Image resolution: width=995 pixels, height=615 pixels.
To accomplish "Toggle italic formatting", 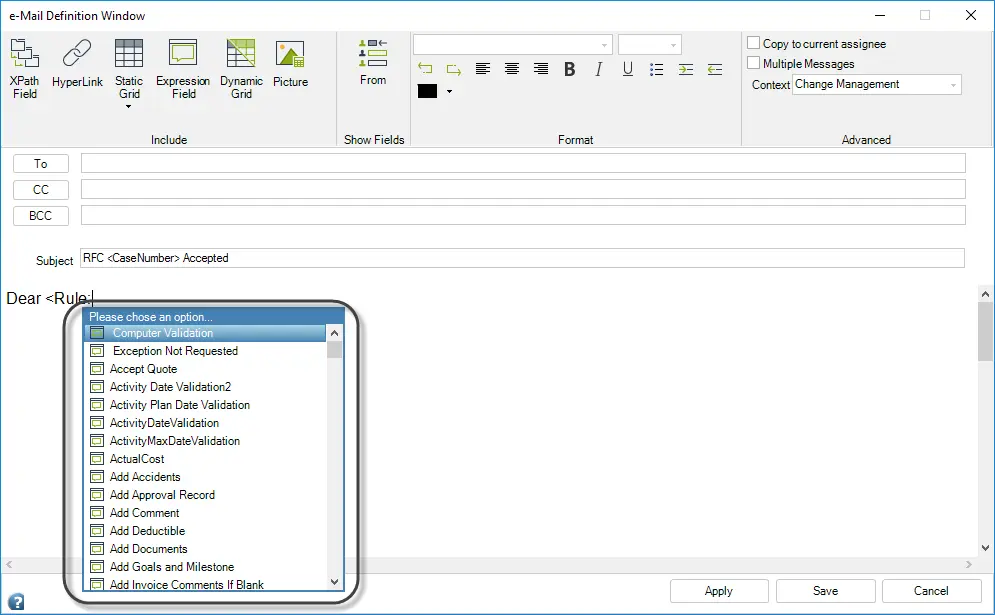I will tap(598, 69).
